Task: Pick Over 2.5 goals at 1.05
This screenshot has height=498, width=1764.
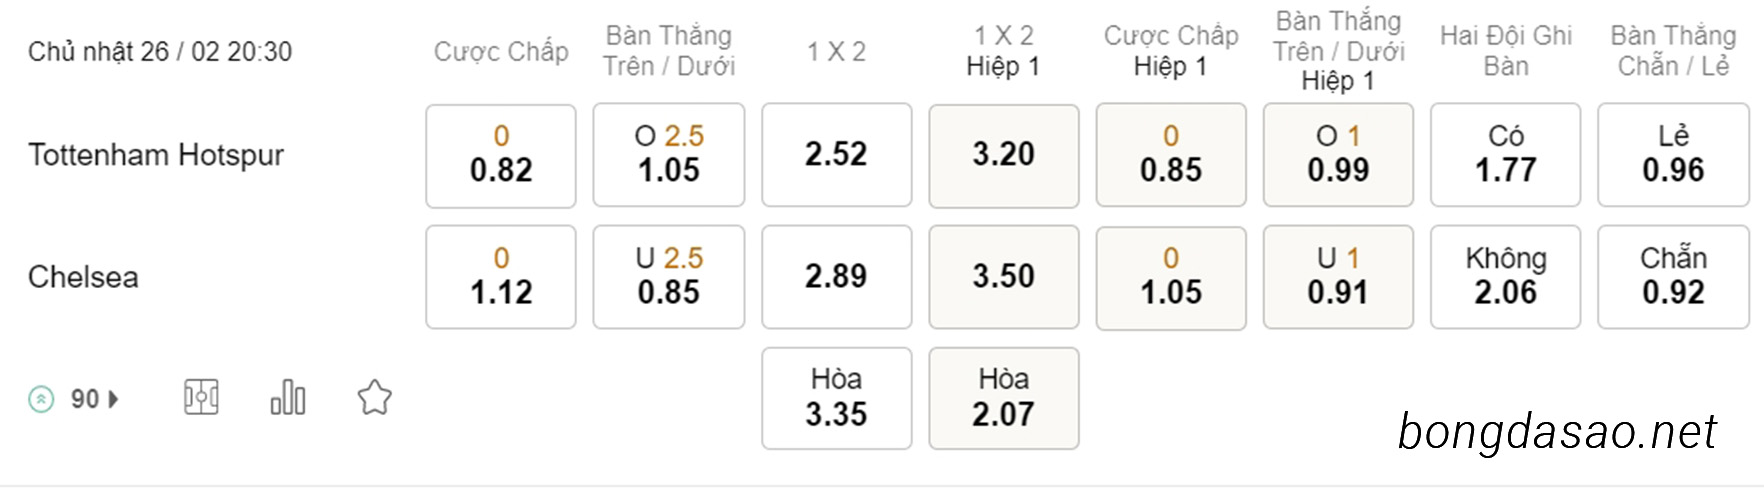Action: (x=669, y=155)
